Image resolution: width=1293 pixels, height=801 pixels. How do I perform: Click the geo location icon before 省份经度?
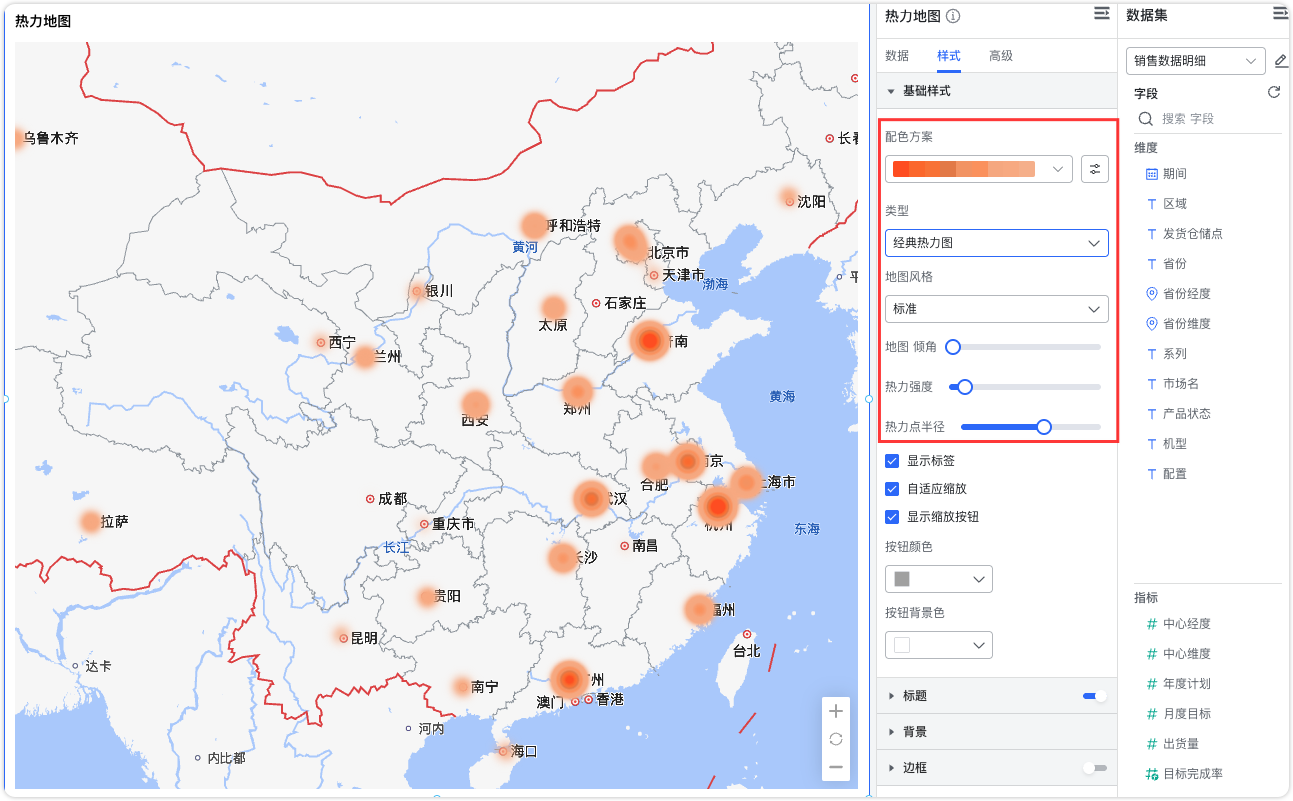coord(1151,293)
